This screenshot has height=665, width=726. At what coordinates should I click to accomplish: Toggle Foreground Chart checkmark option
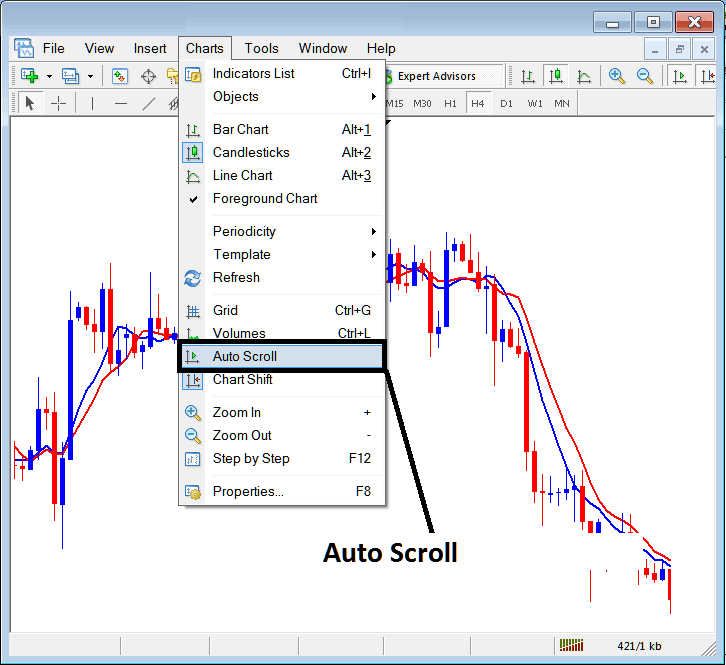click(x=265, y=199)
